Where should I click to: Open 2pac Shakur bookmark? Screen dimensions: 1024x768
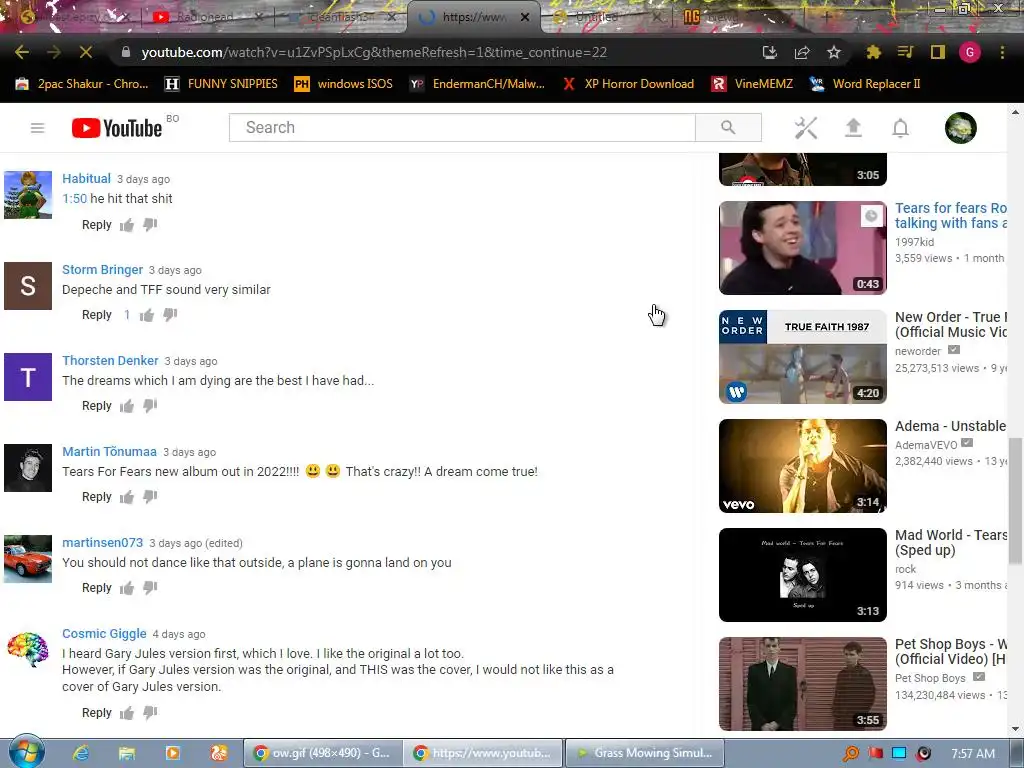(82, 84)
